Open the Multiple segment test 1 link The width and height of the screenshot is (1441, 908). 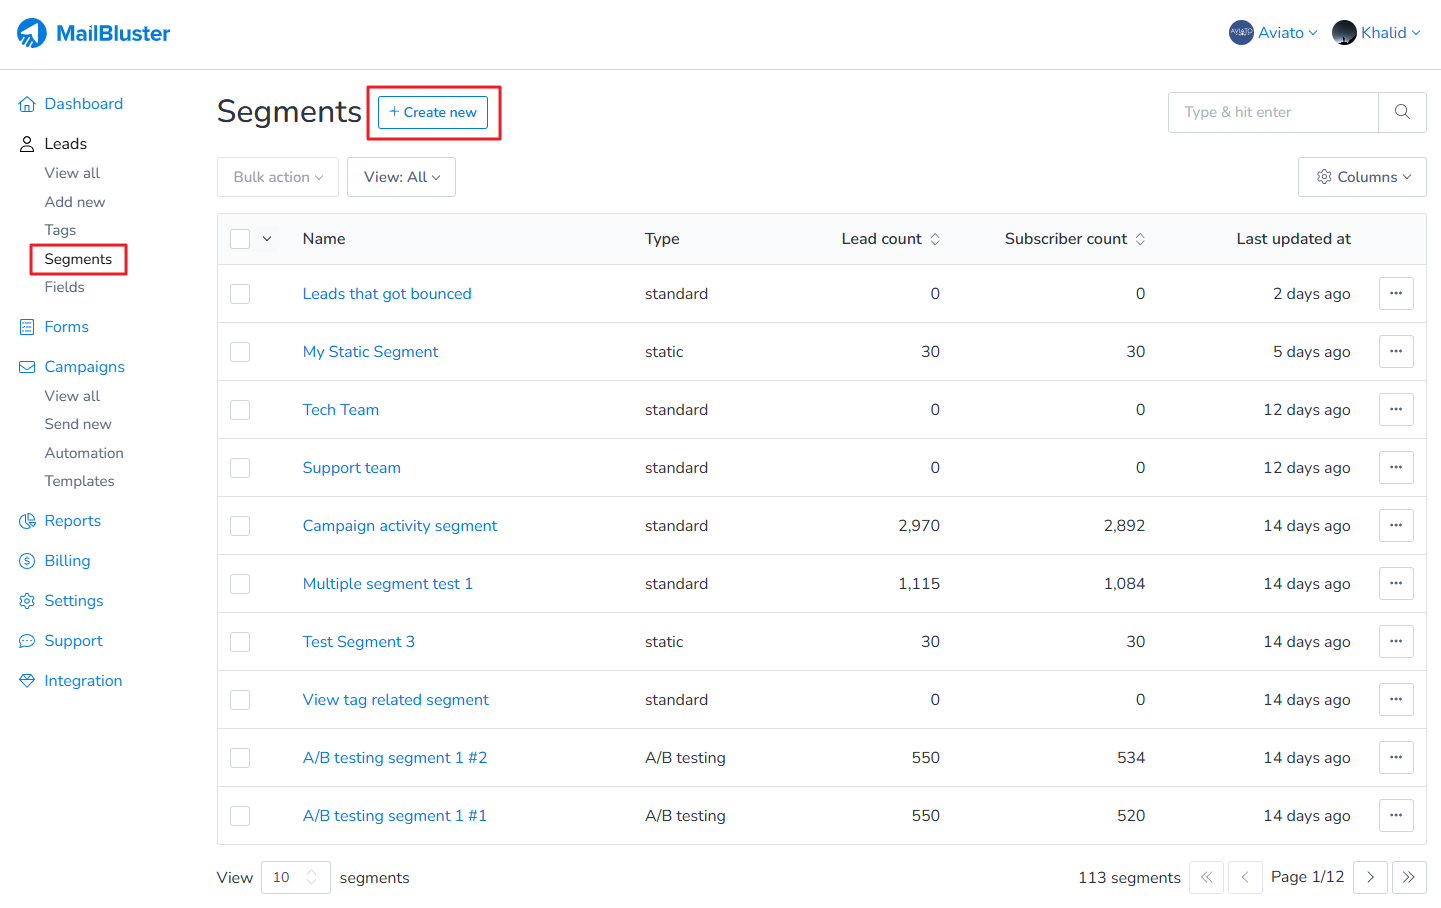(387, 584)
